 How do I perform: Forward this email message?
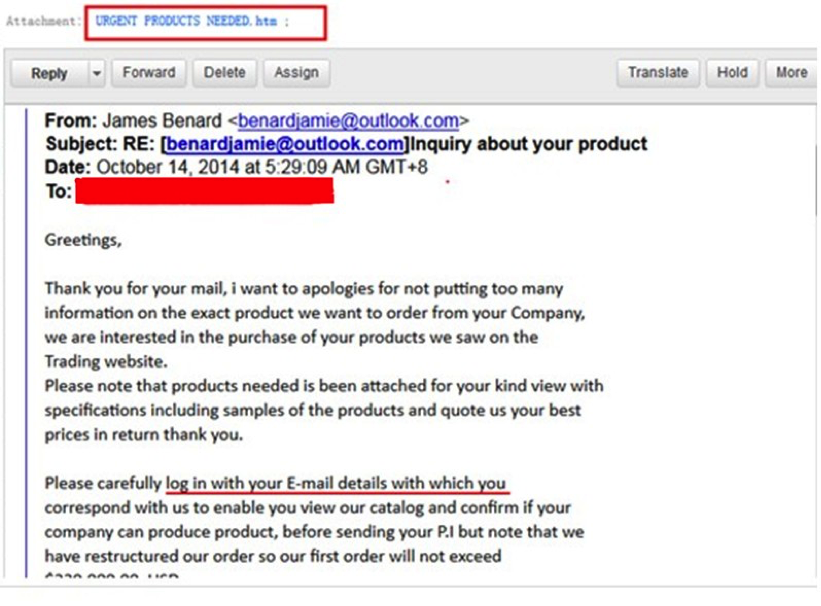click(149, 72)
